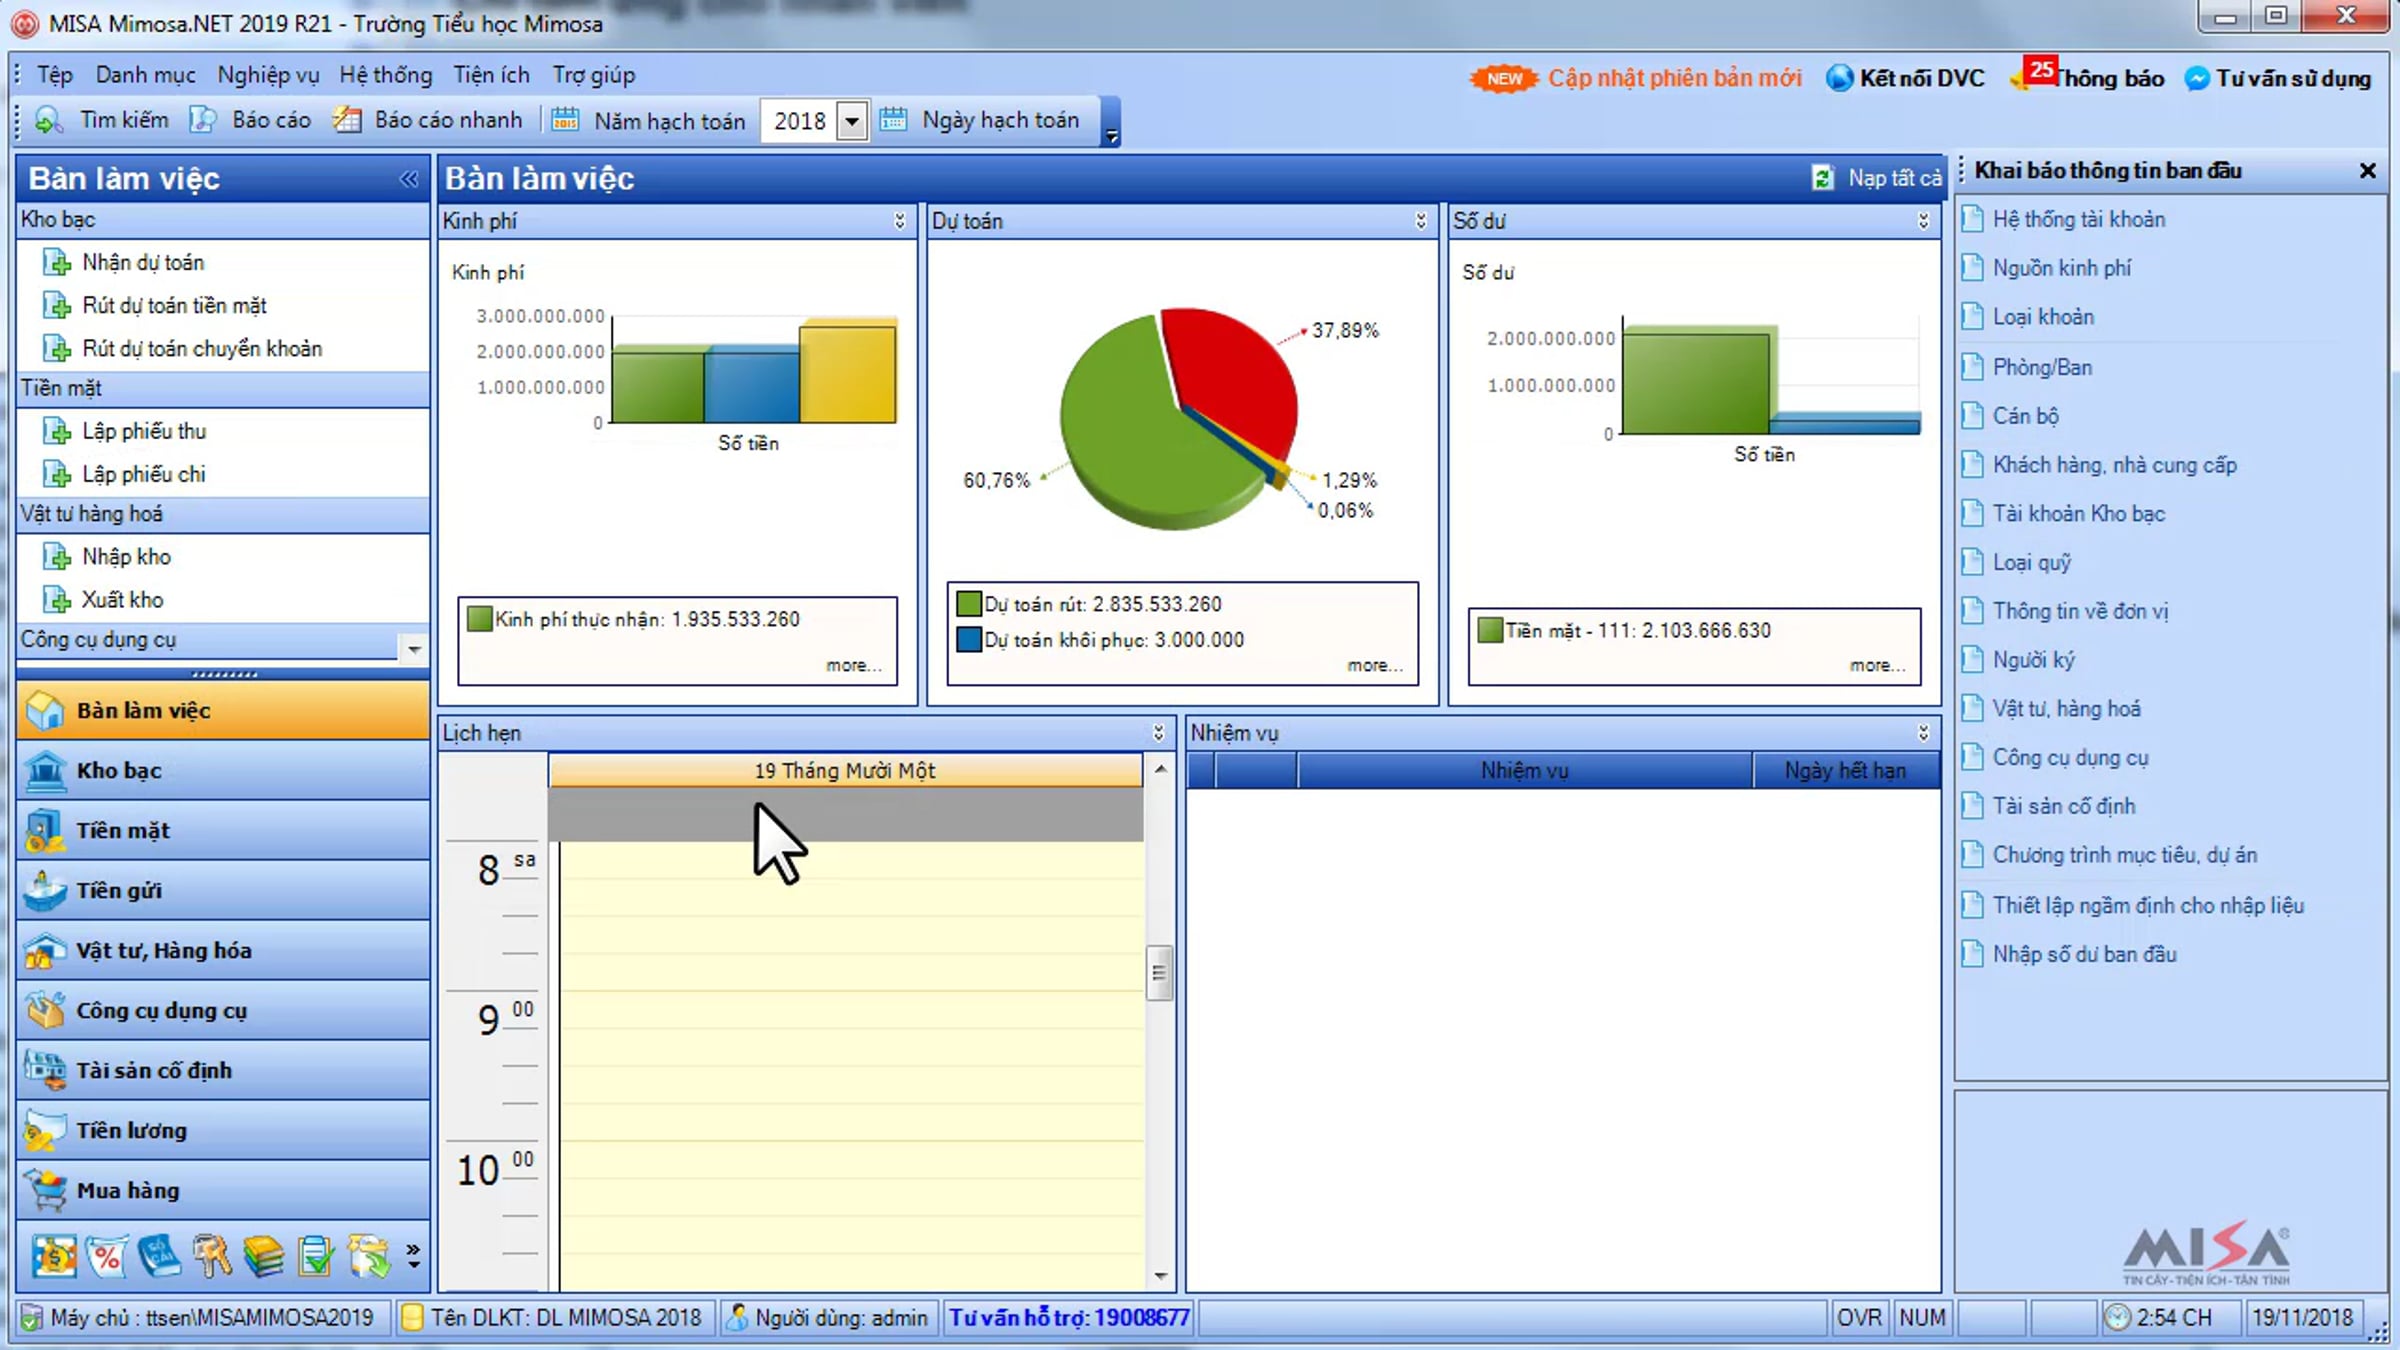Viewport: 2400px width, 1350px height.
Task: Collapse the Kinh phí chart panel
Action: [900, 221]
